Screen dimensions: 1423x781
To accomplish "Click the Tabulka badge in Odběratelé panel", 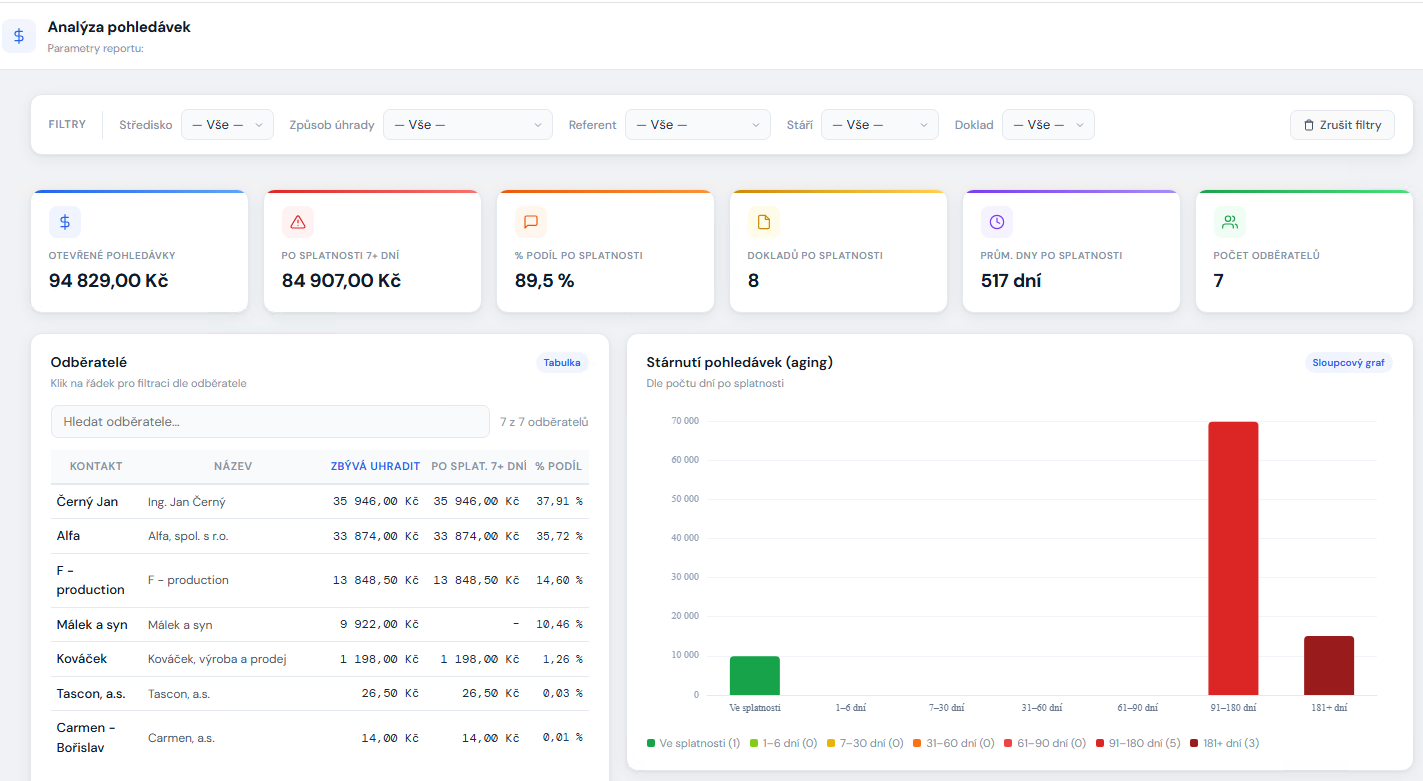I will [562, 363].
